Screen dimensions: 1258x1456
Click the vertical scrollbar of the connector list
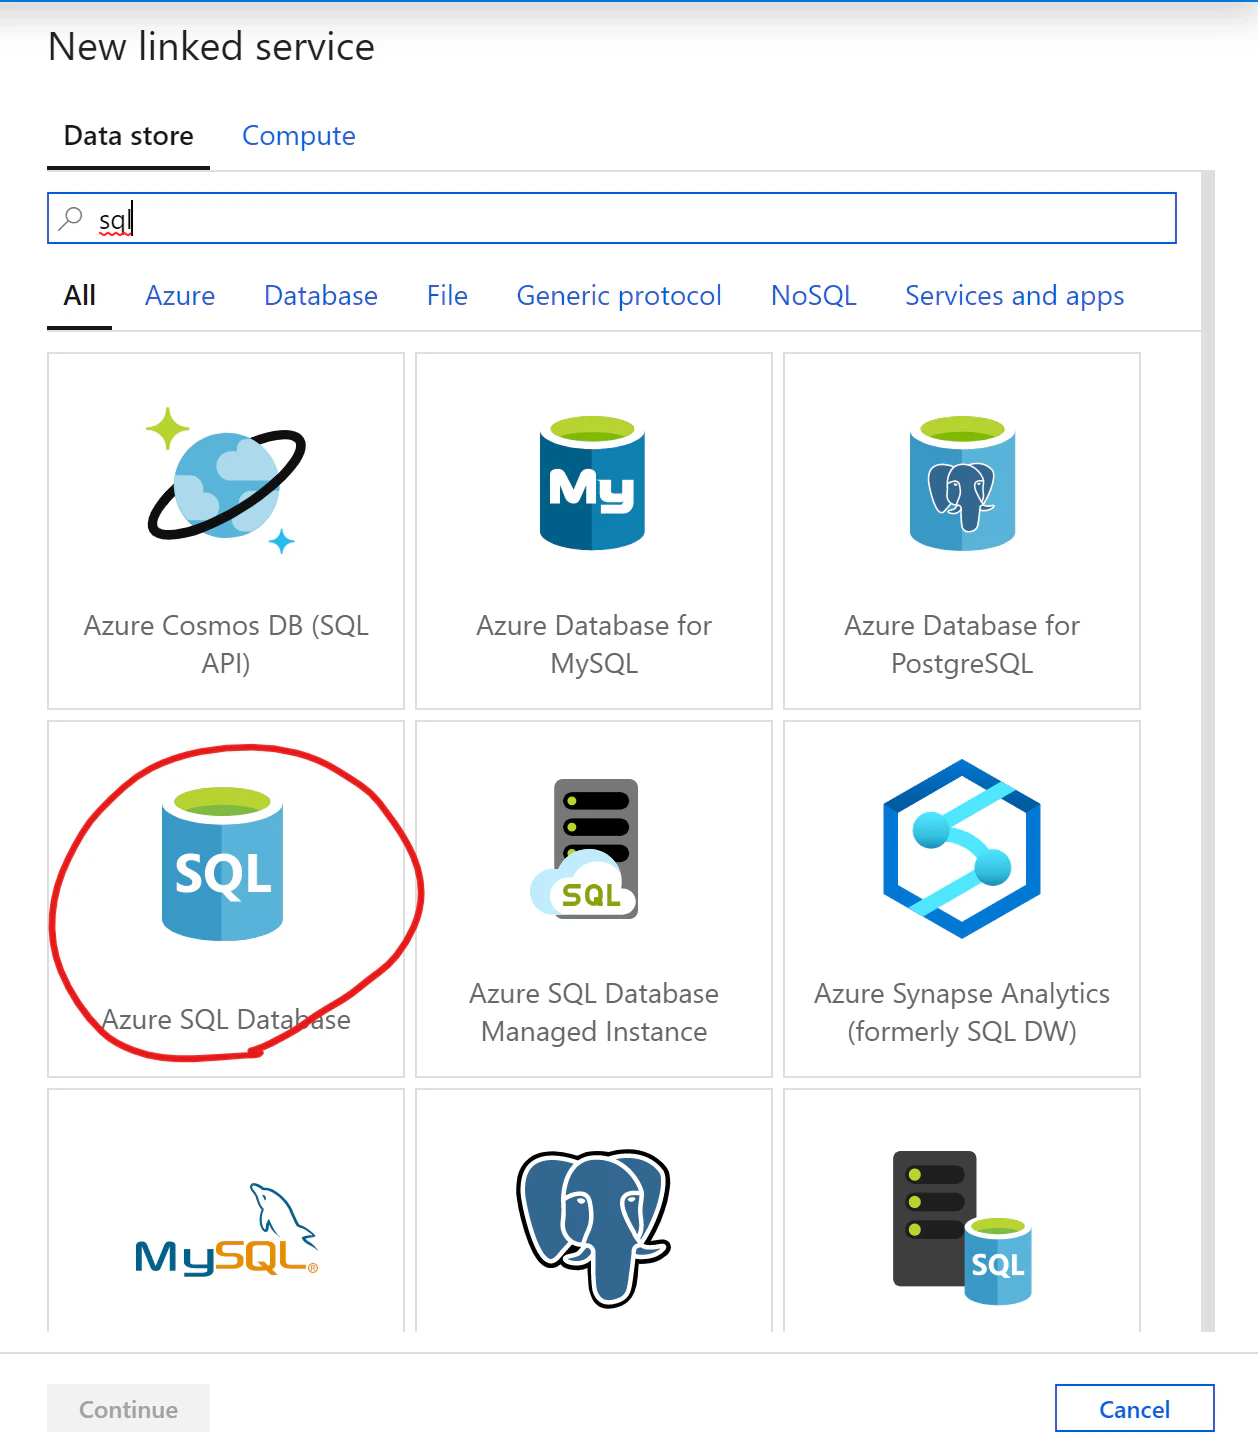[x=1208, y=750]
